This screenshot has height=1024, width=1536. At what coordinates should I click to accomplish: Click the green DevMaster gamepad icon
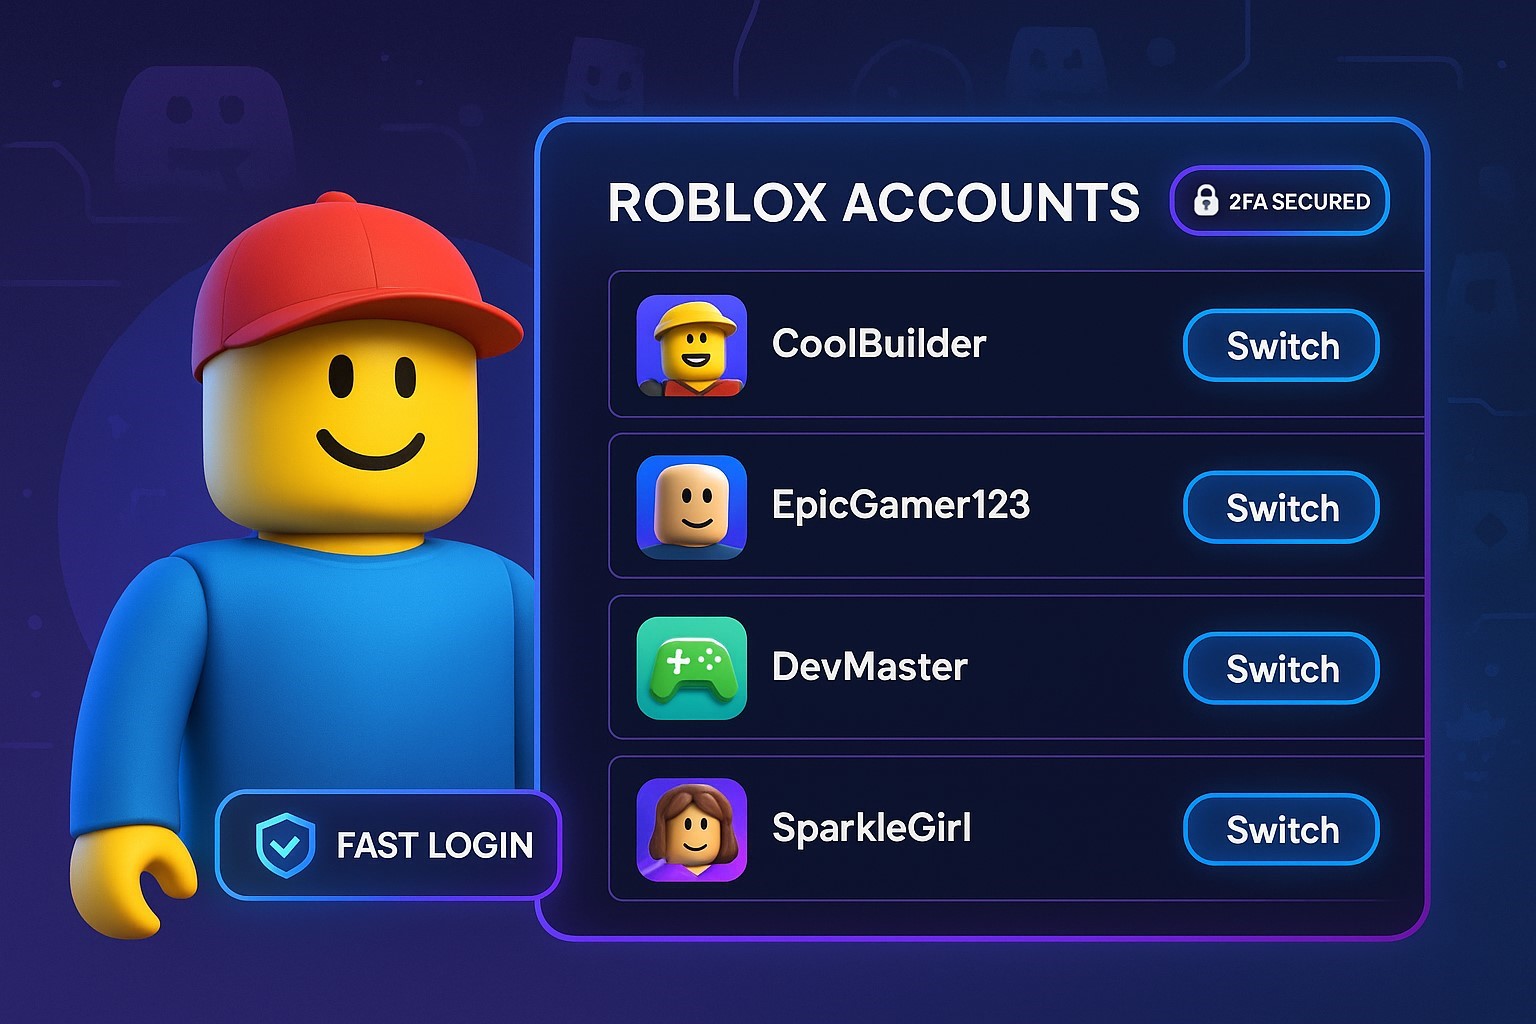pyautogui.click(x=691, y=668)
